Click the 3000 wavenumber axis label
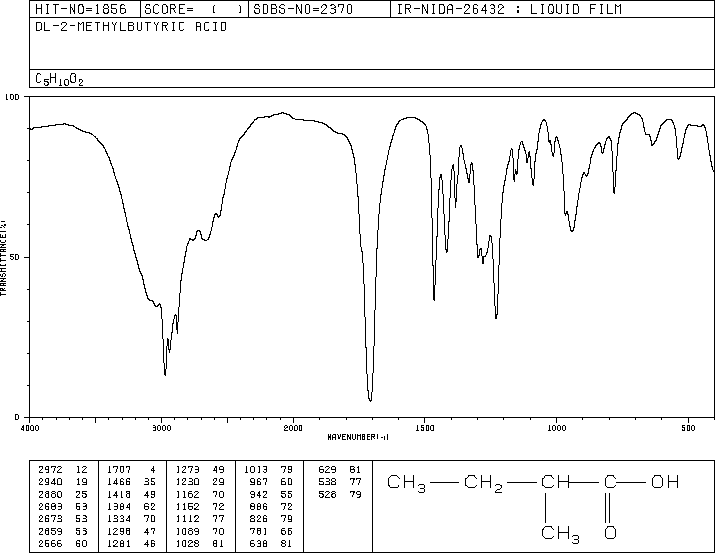The width and height of the screenshot is (715, 553). 162,428
